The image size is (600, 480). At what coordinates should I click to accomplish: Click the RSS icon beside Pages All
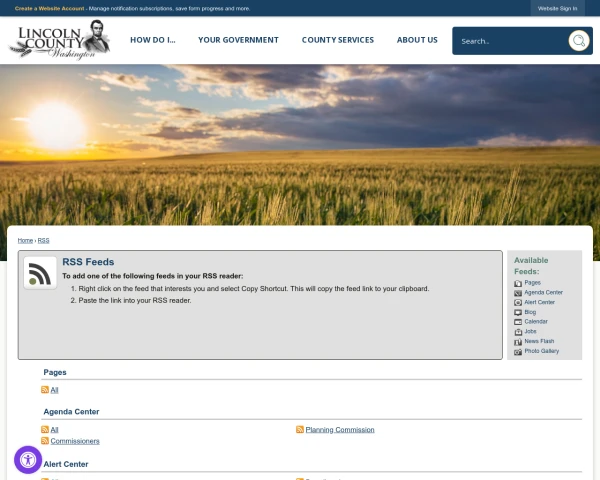pos(45,390)
